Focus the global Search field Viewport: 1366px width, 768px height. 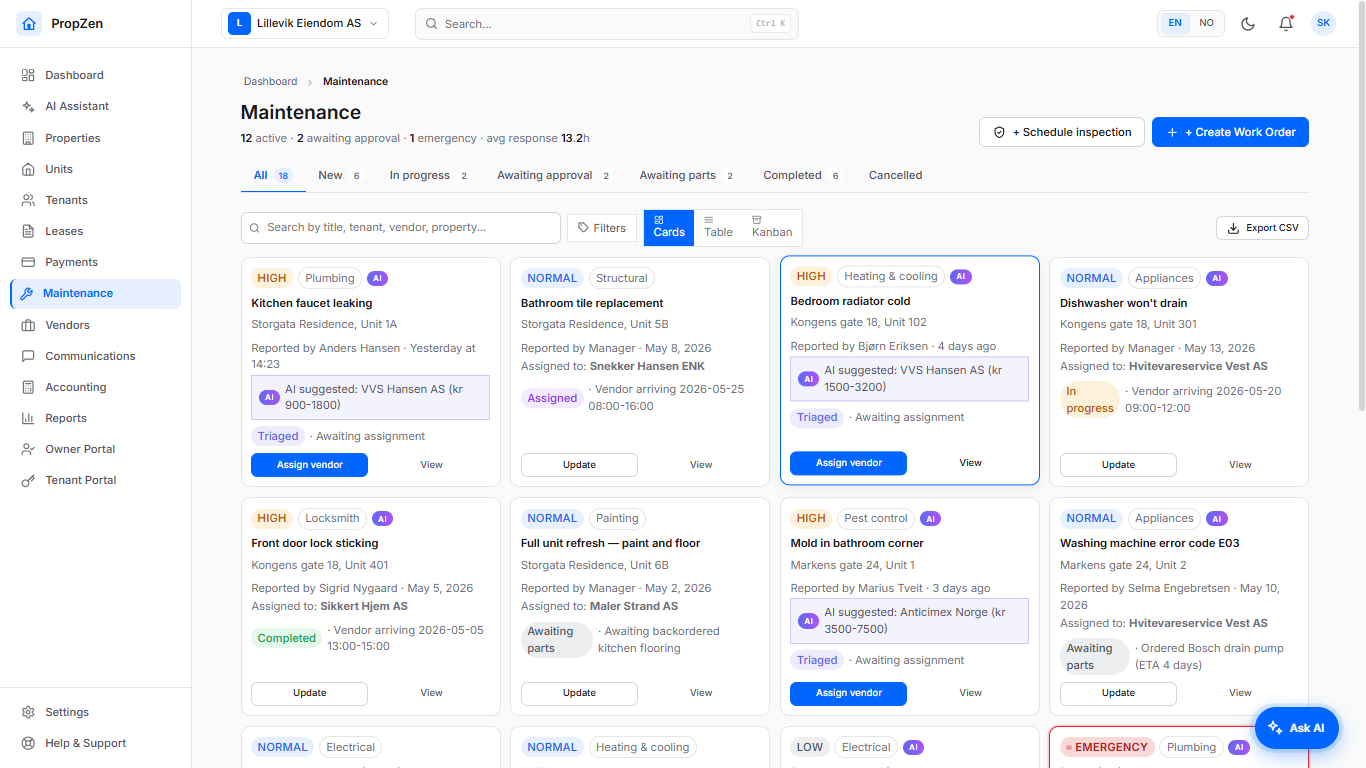pyautogui.click(x=607, y=23)
